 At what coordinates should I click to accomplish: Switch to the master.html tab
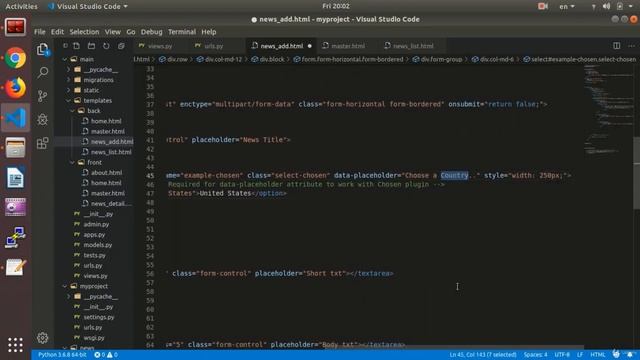click(x=348, y=46)
